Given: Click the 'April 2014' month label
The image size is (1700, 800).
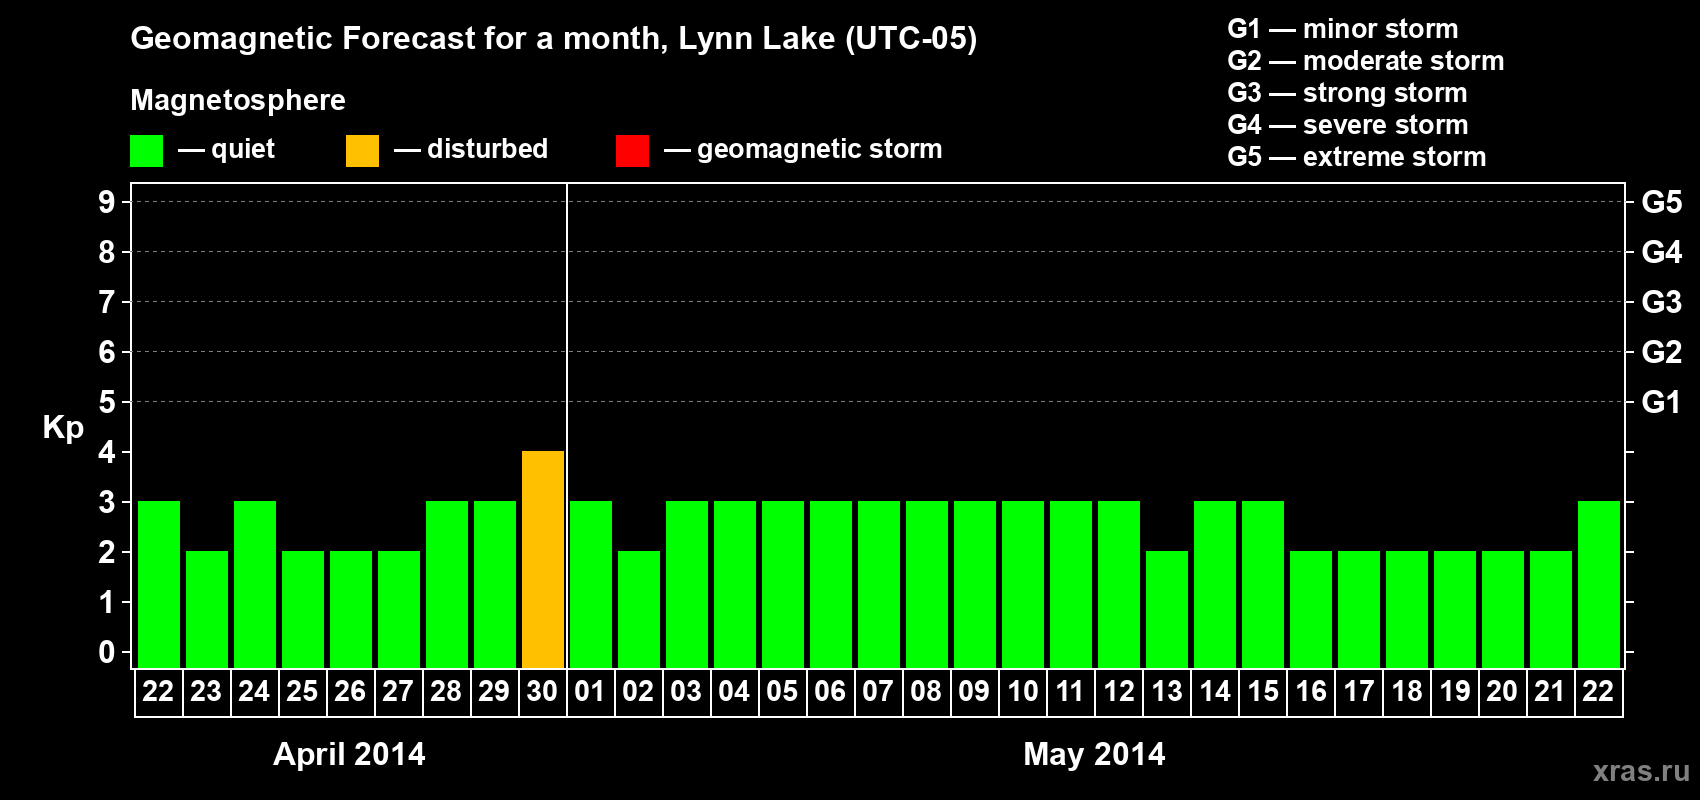Looking at the screenshot, I should coord(350,754).
